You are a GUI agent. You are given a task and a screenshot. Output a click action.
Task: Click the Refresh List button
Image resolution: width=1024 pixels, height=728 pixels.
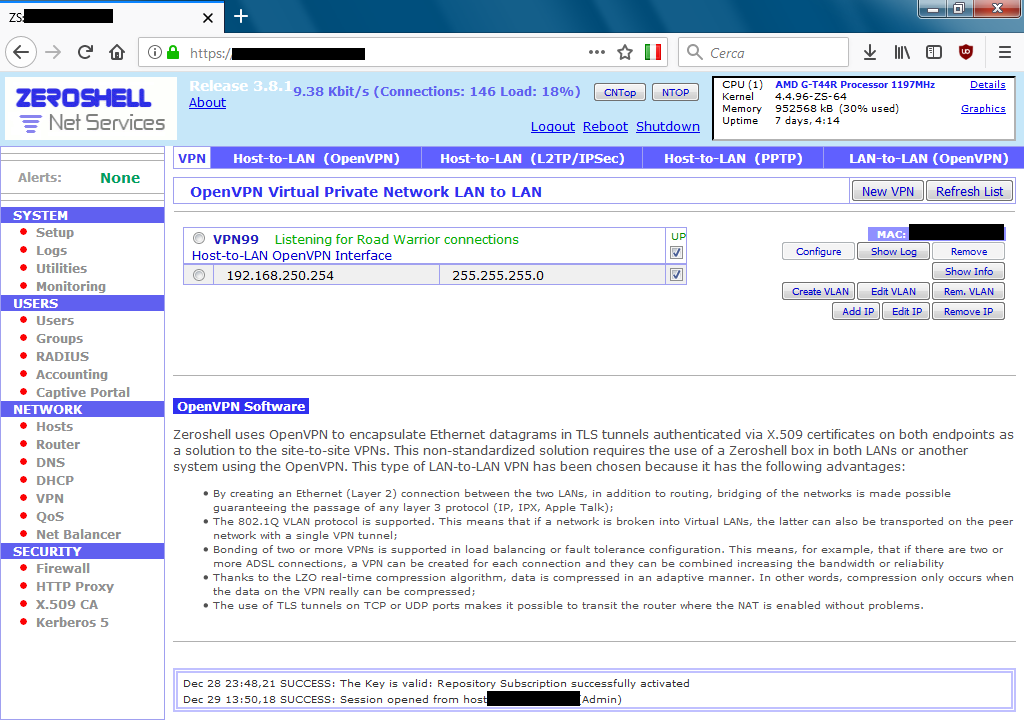(969, 191)
